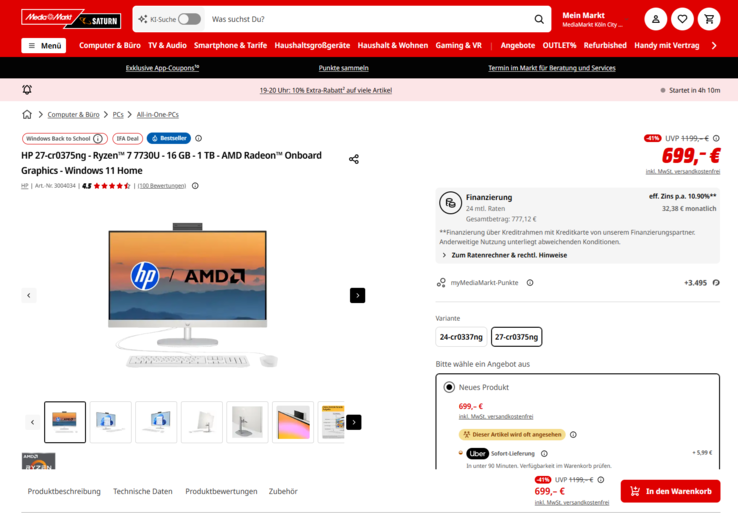Open HP brand link under title
The width and height of the screenshot is (738, 513).
point(24,186)
